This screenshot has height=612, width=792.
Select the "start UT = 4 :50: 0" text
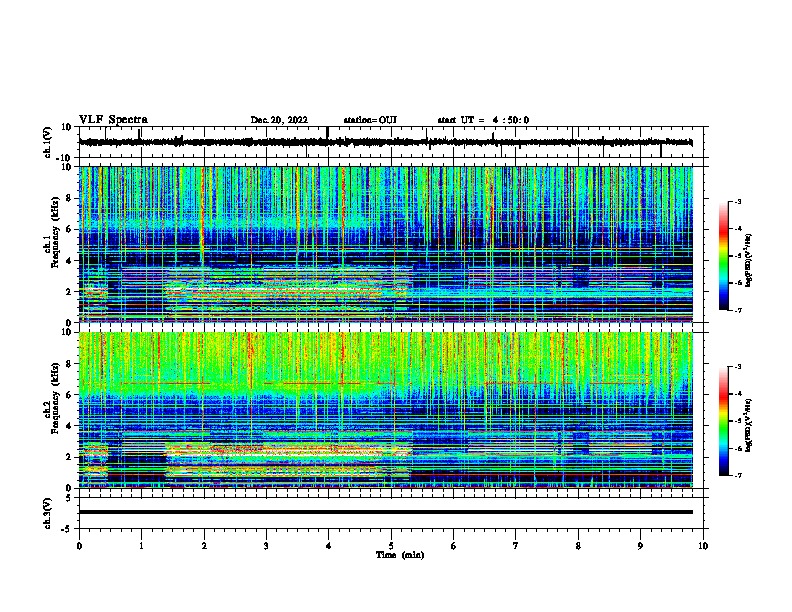tap(483, 120)
